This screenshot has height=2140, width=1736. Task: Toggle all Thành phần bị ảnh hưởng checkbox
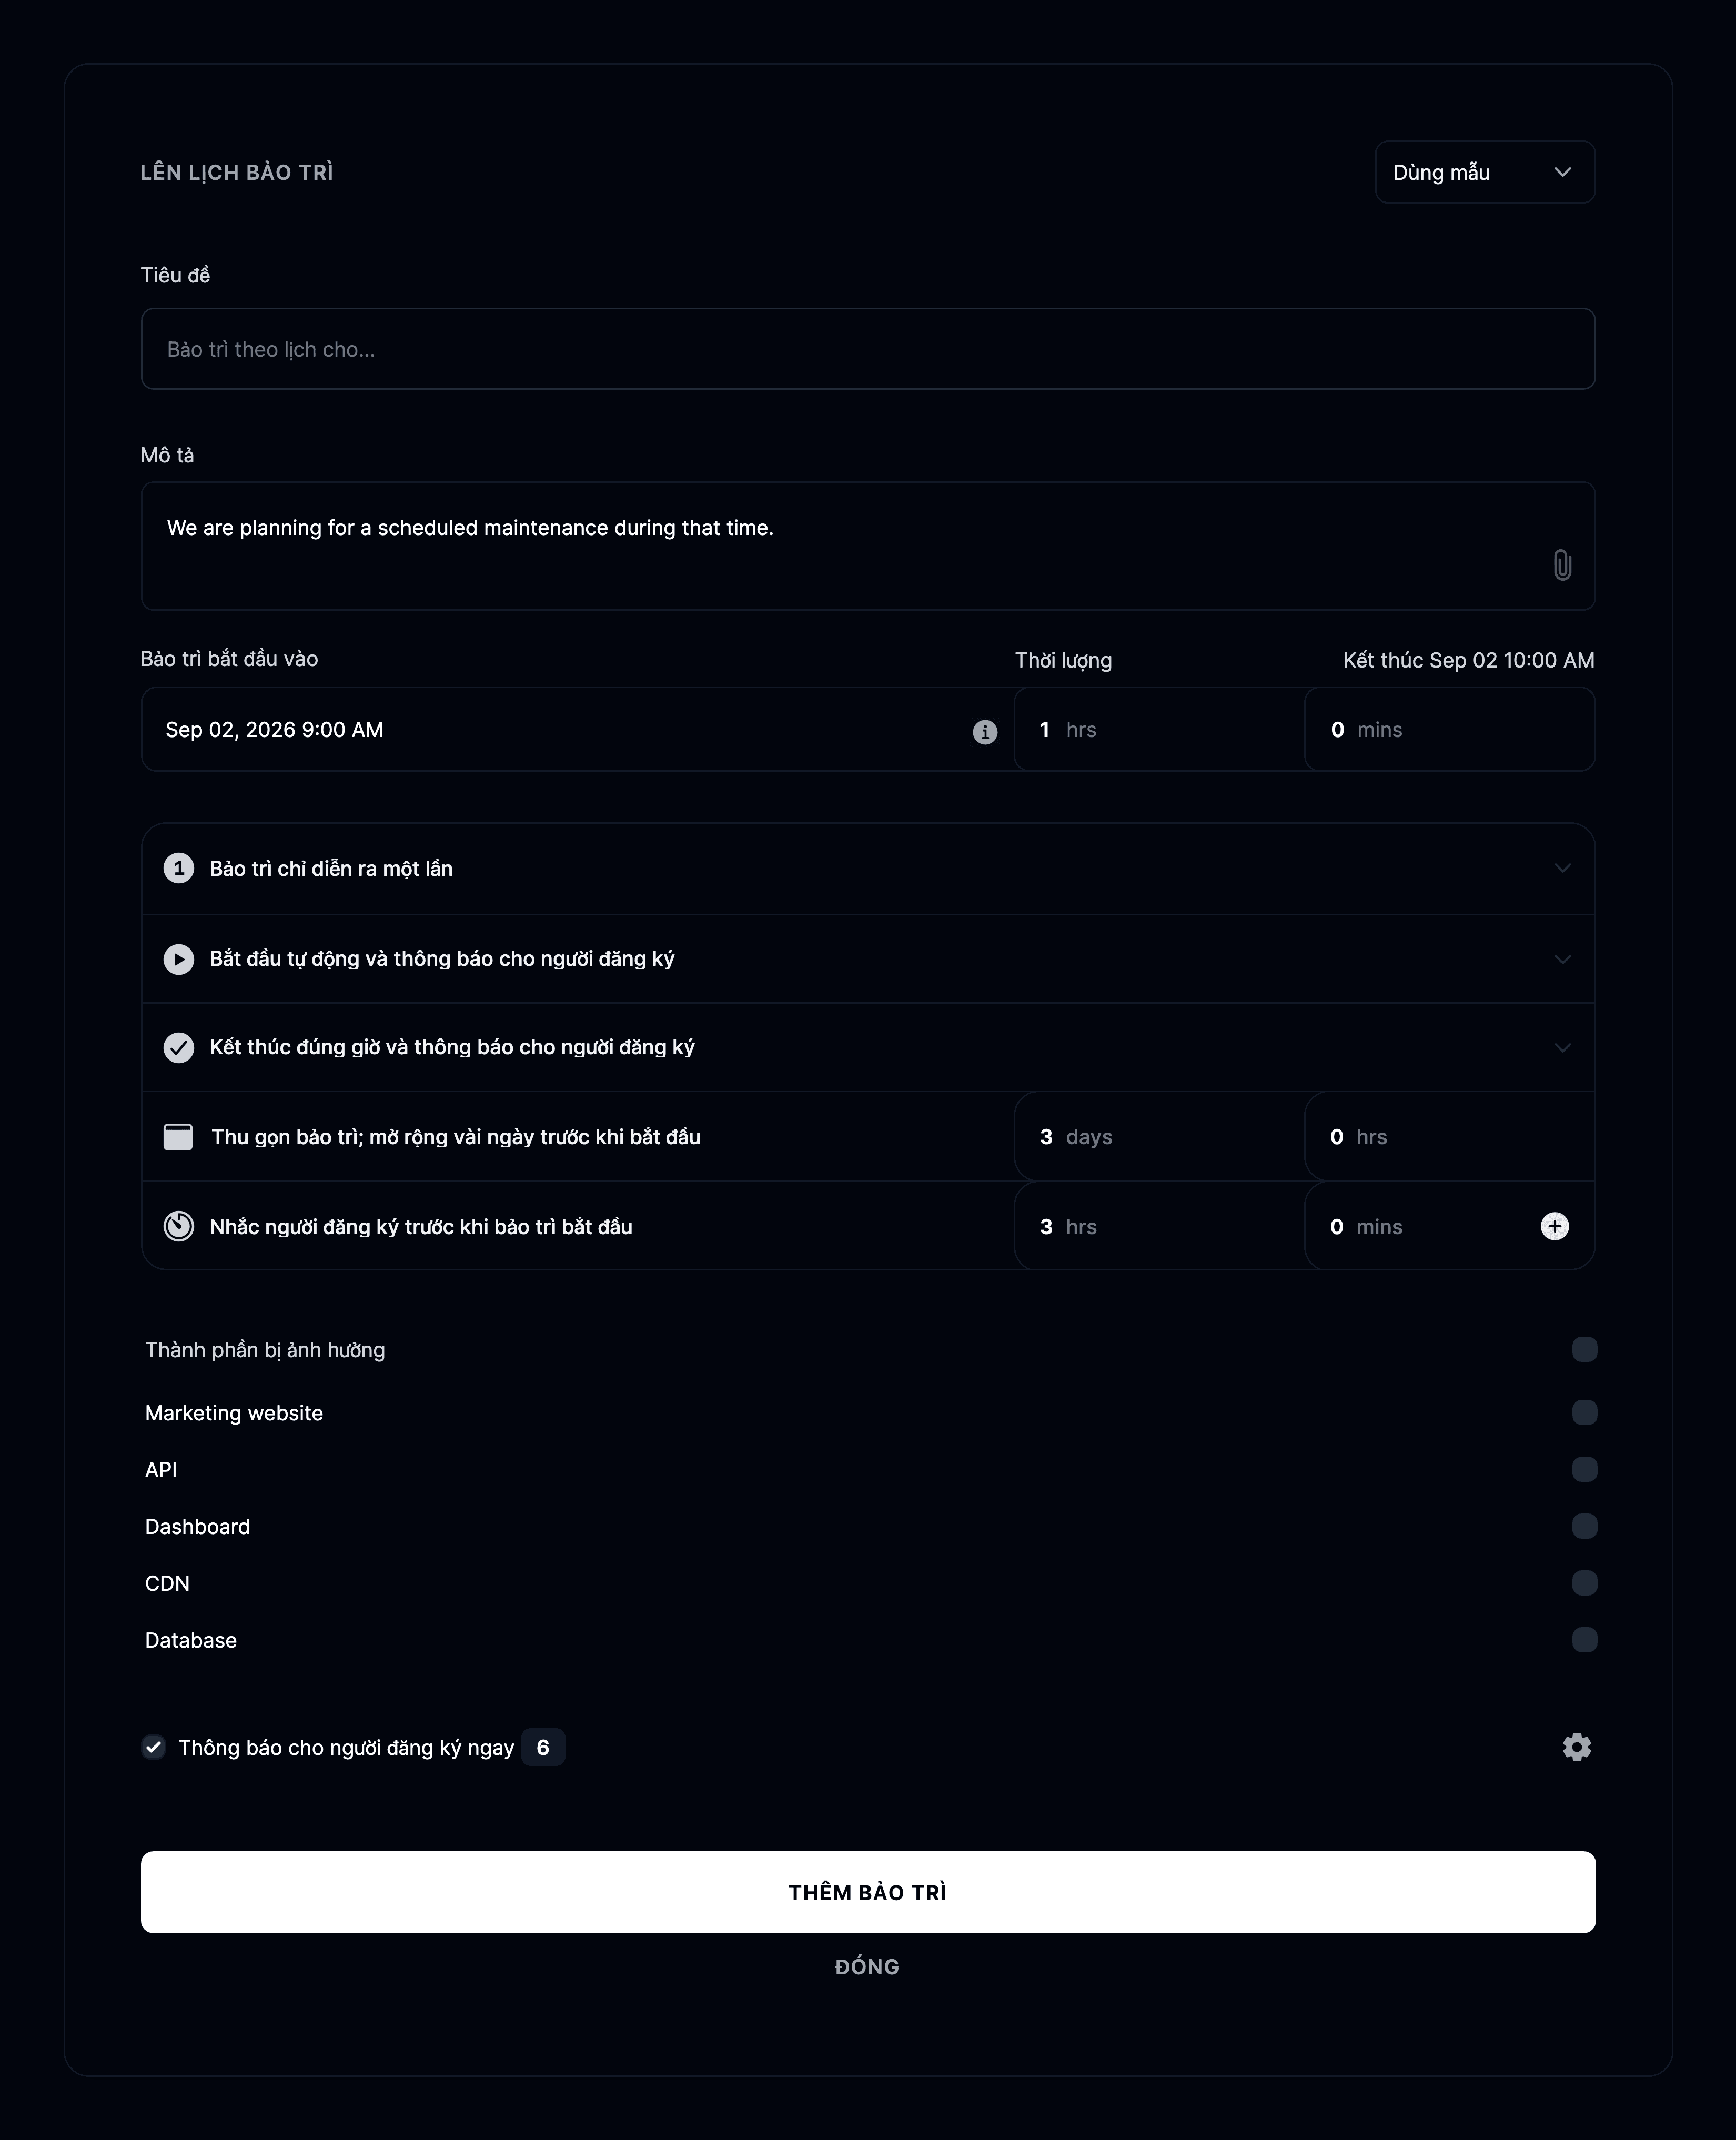click(x=1584, y=1349)
